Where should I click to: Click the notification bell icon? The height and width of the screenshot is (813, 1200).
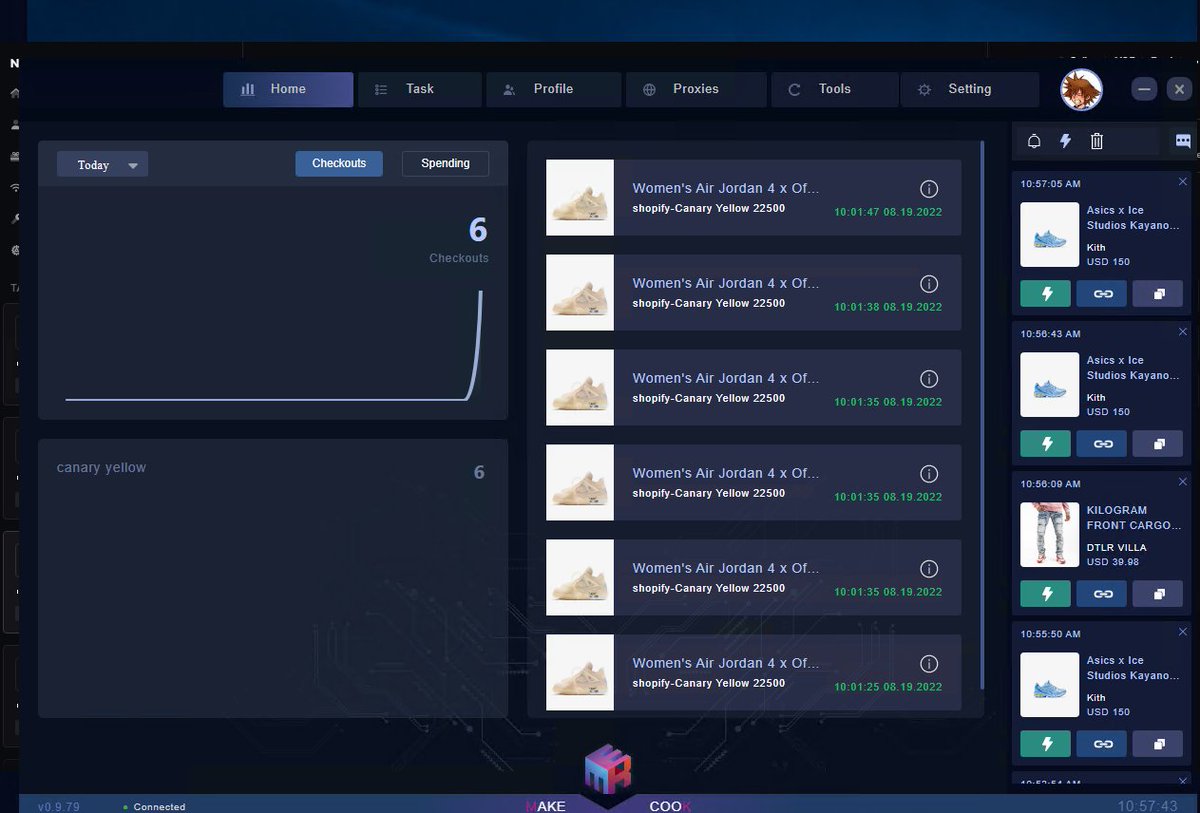[1034, 142]
